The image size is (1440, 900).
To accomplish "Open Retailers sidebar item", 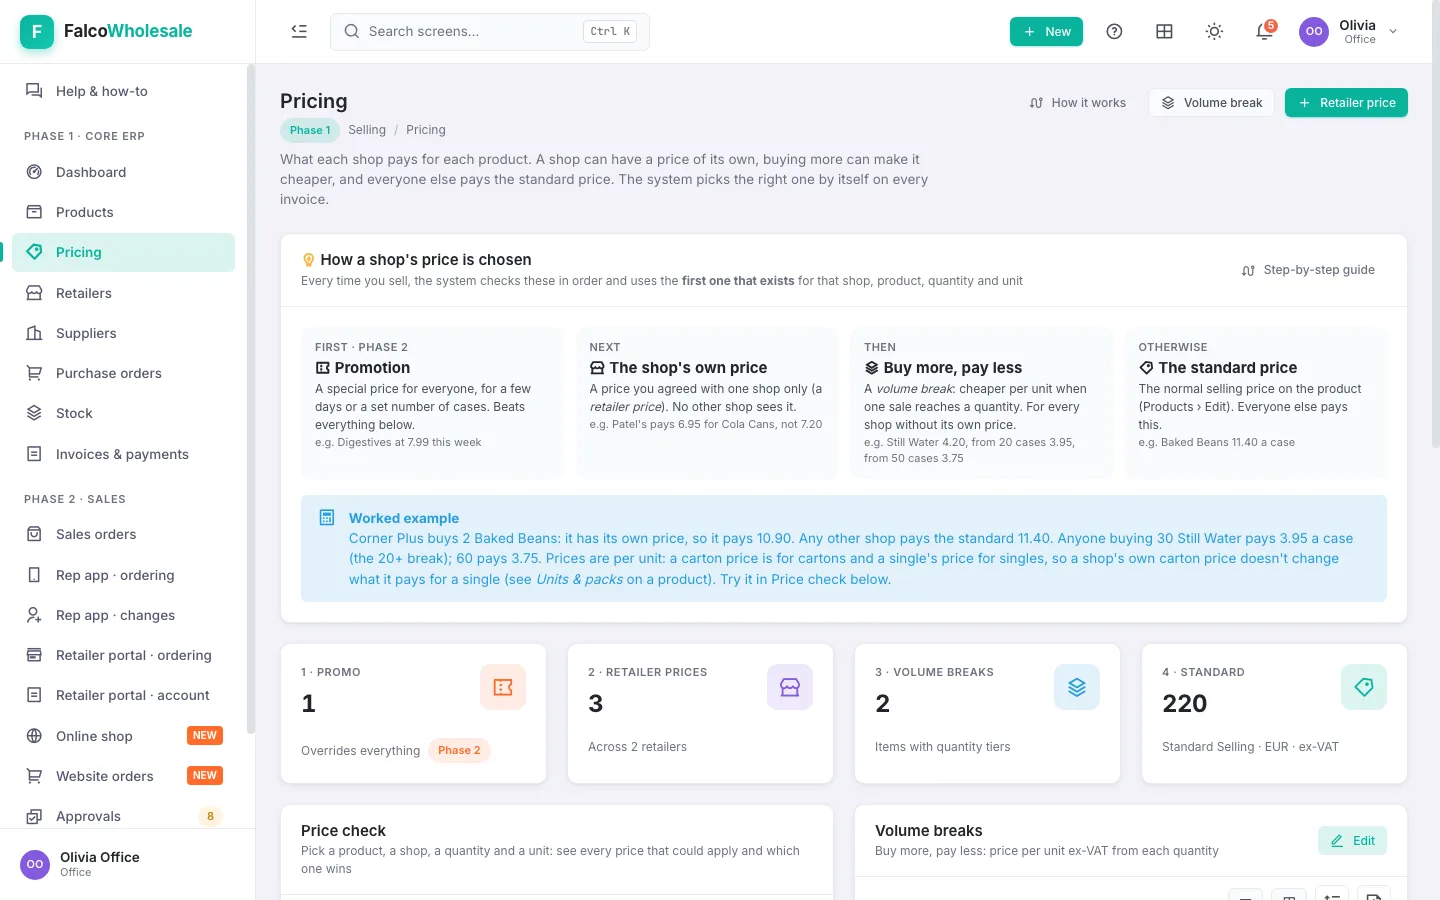I will click(x=124, y=293).
